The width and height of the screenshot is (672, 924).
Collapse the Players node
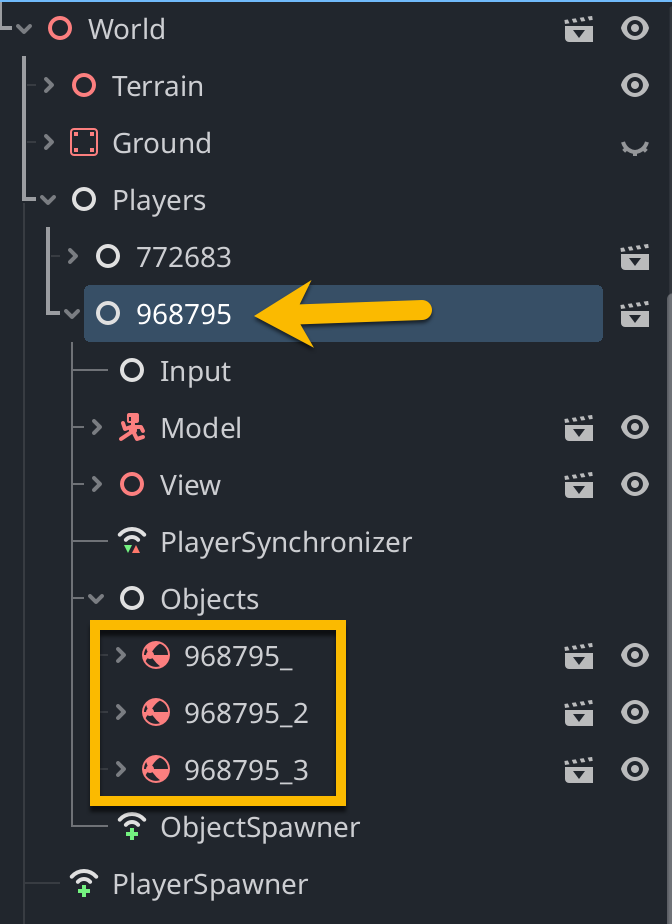coord(48,200)
